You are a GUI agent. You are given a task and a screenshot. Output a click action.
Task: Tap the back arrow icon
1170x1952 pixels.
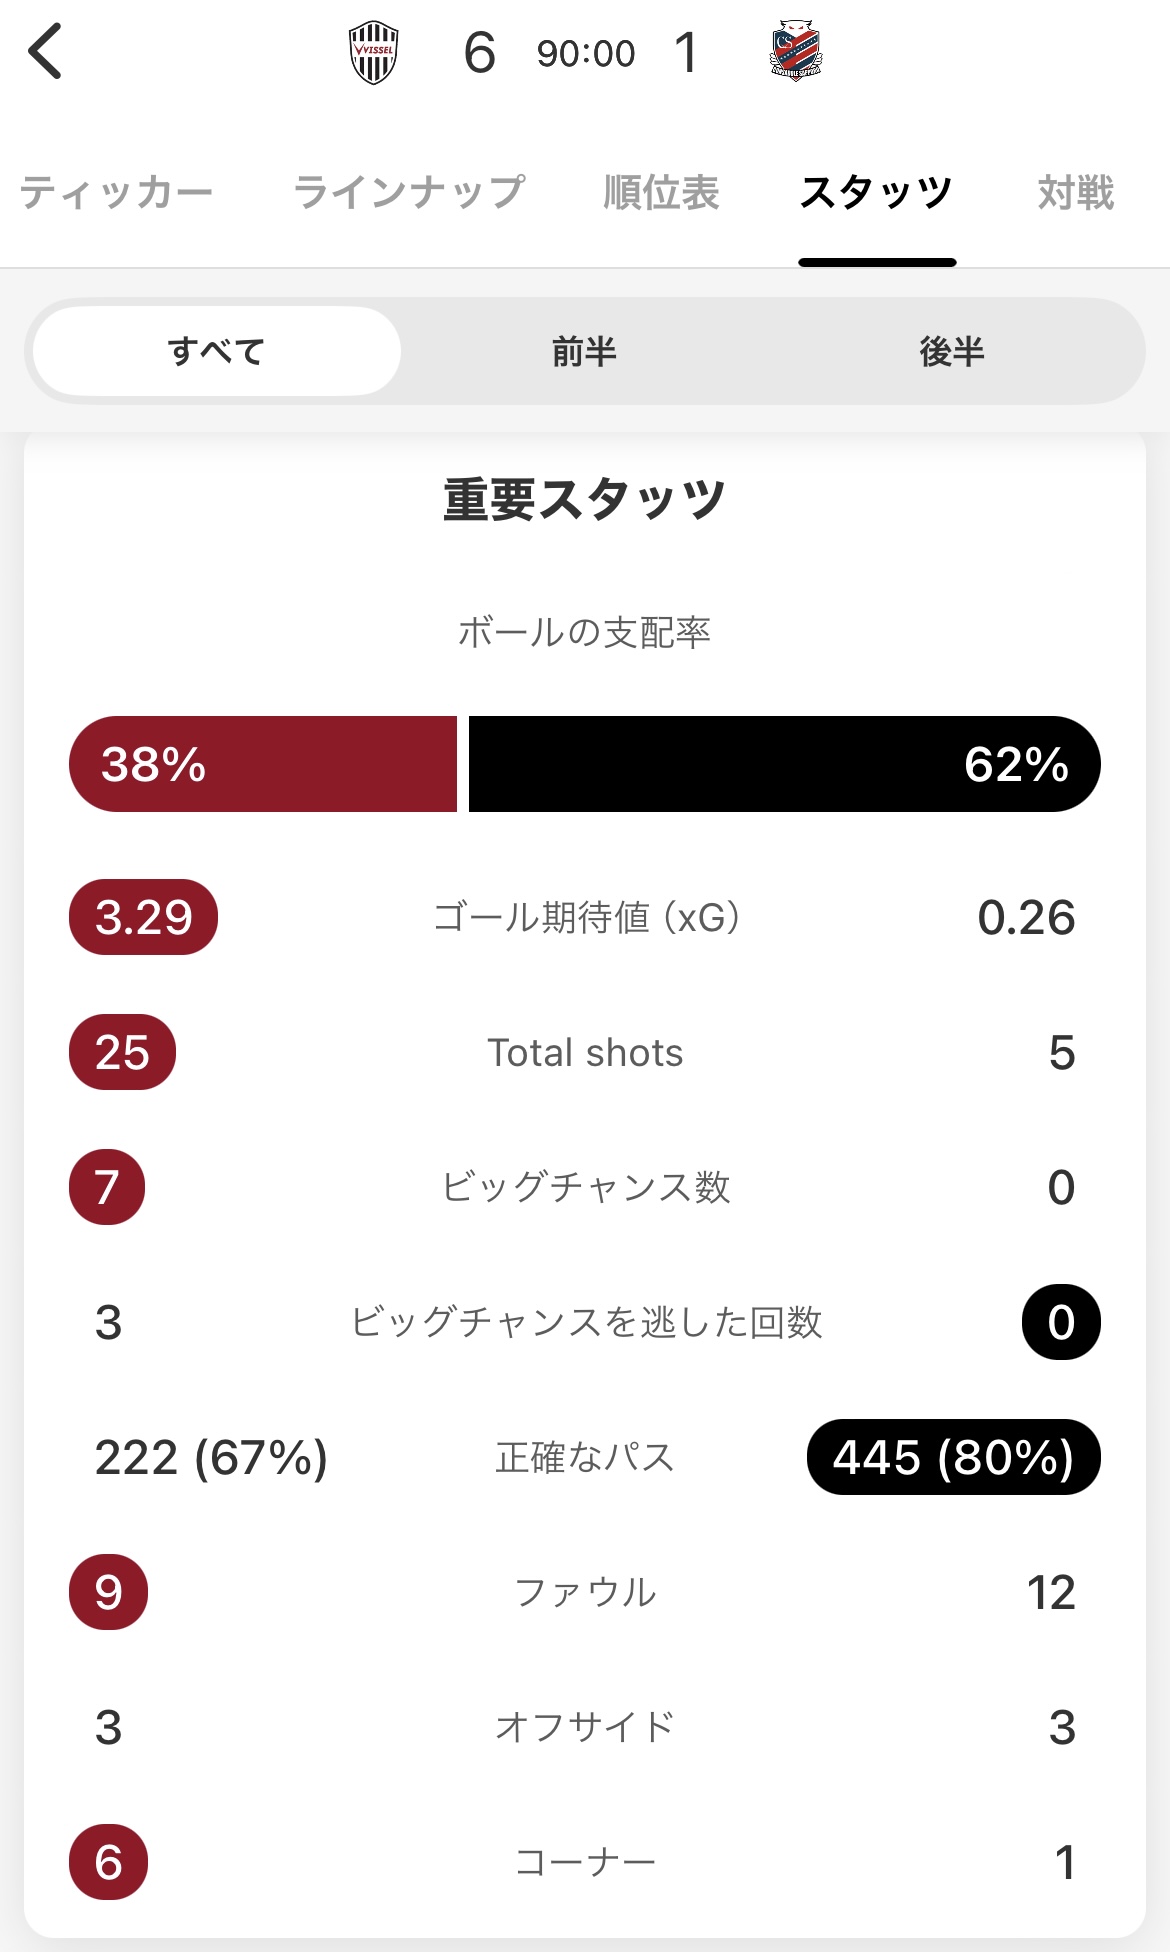(46, 52)
